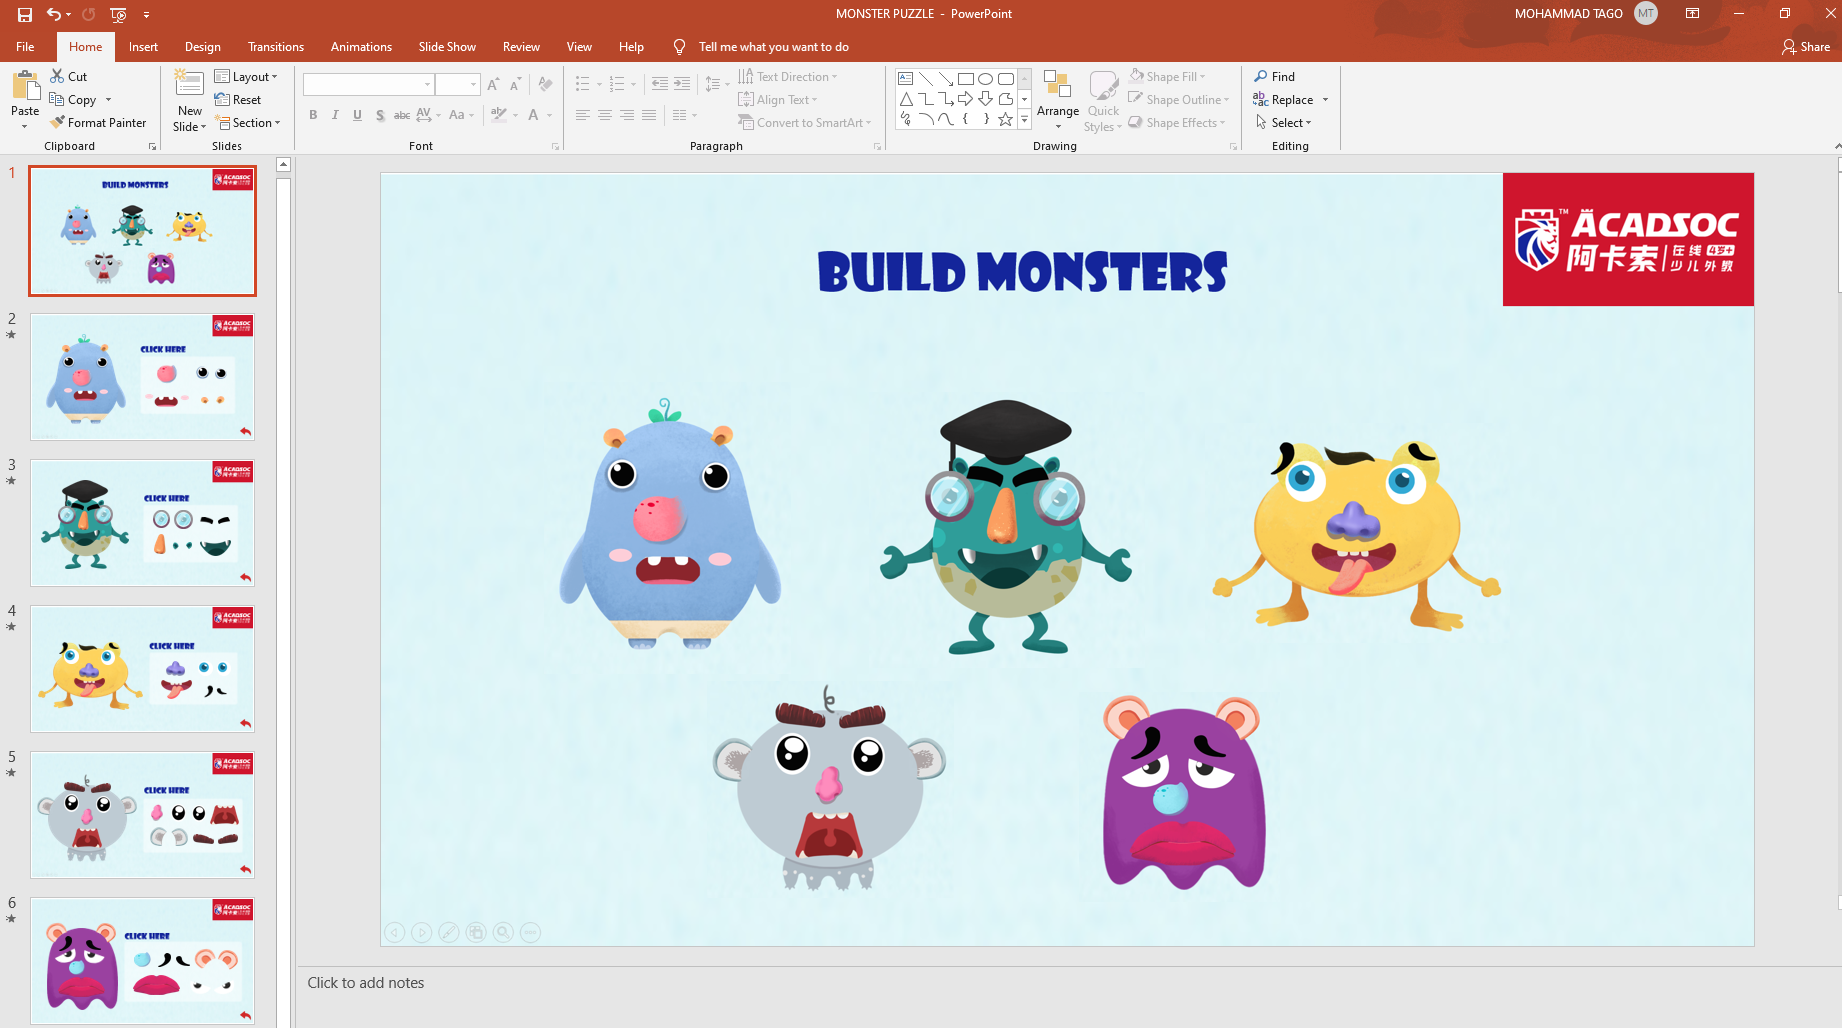Screen dimensions: 1842x1028
Task: Select the Format Painter tool
Action: (98, 123)
